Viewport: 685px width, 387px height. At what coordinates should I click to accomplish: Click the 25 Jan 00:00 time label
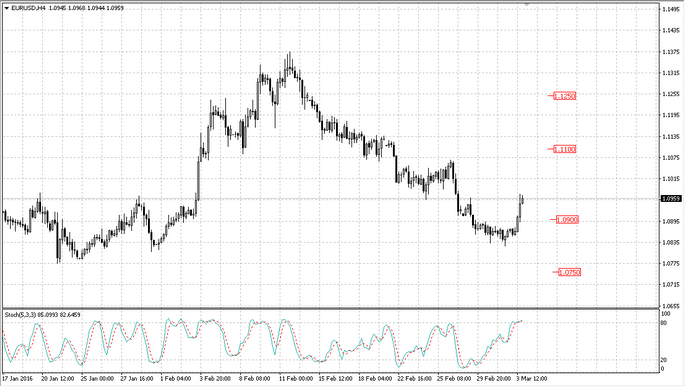point(97,378)
